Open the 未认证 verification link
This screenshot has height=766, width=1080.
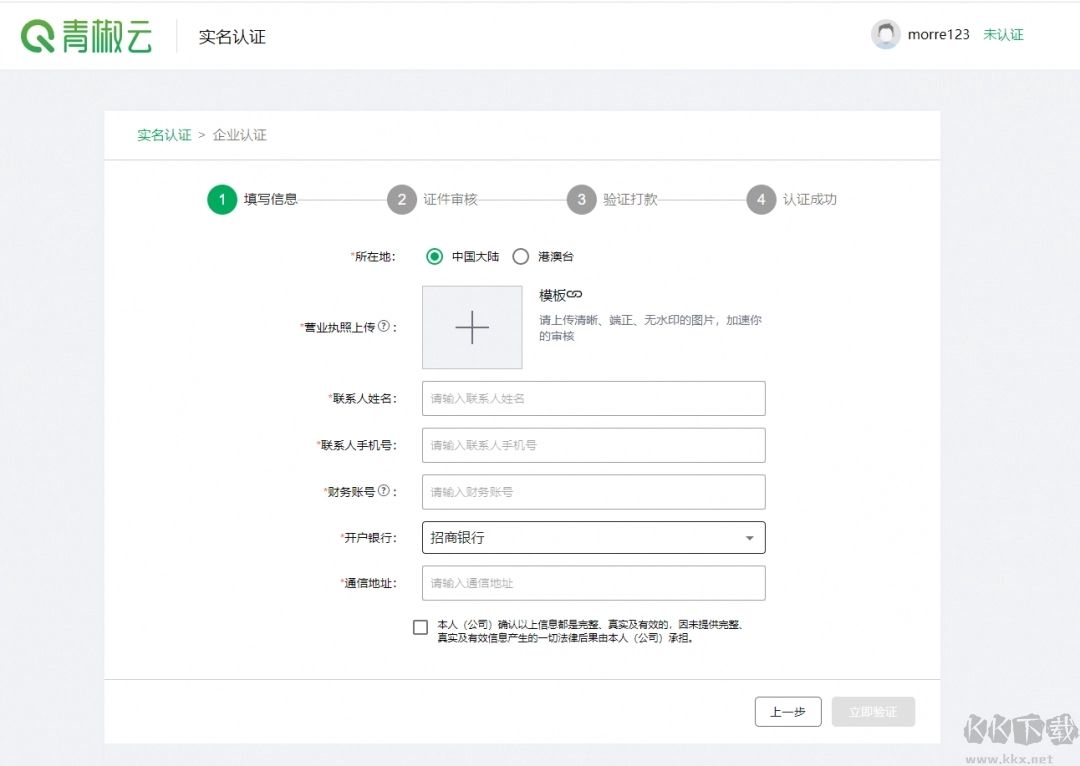[1004, 34]
